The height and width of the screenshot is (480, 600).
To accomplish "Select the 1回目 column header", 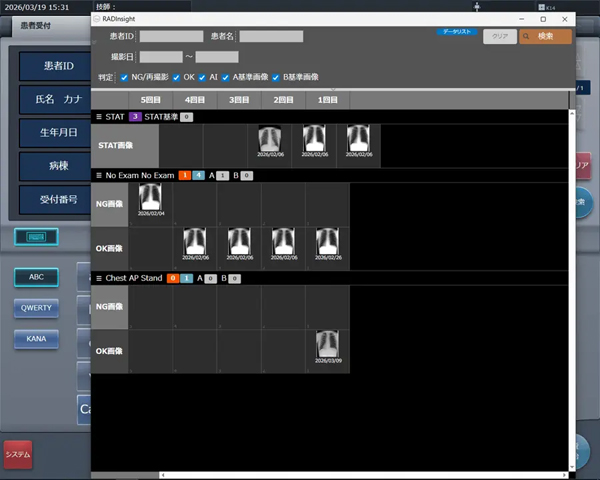I will click(326, 100).
